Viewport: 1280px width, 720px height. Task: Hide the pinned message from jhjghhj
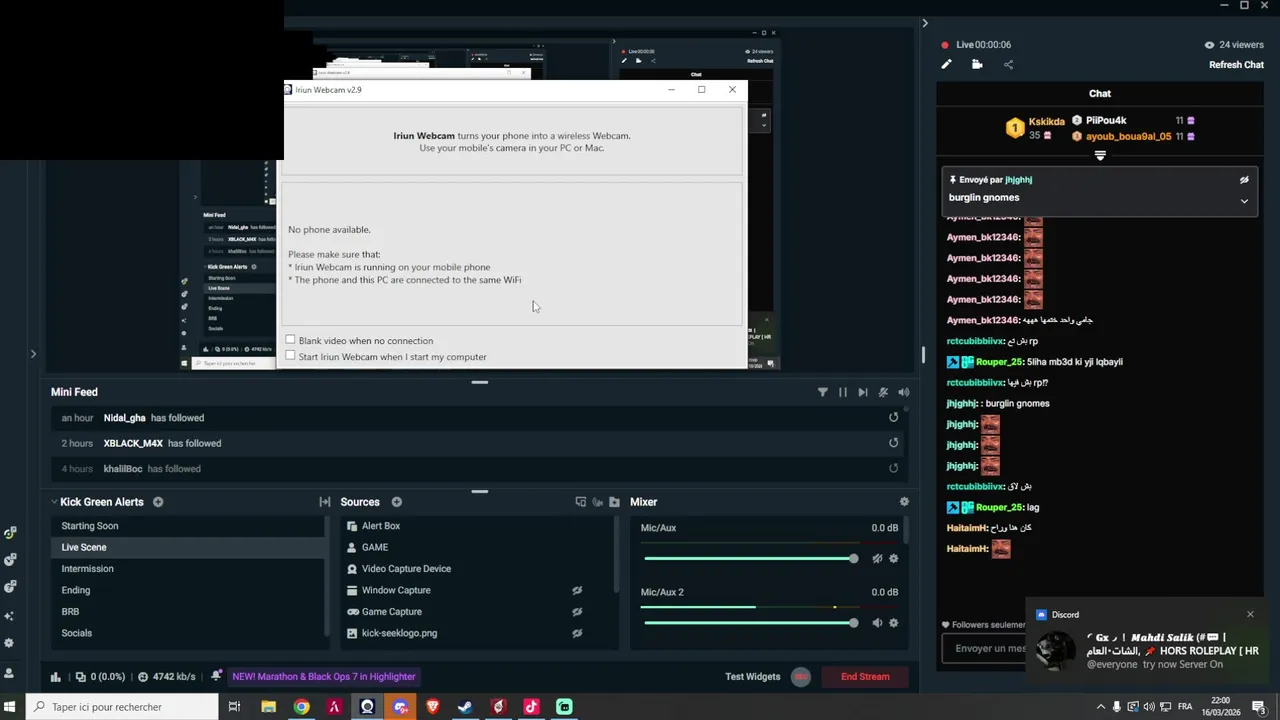(1244, 180)
